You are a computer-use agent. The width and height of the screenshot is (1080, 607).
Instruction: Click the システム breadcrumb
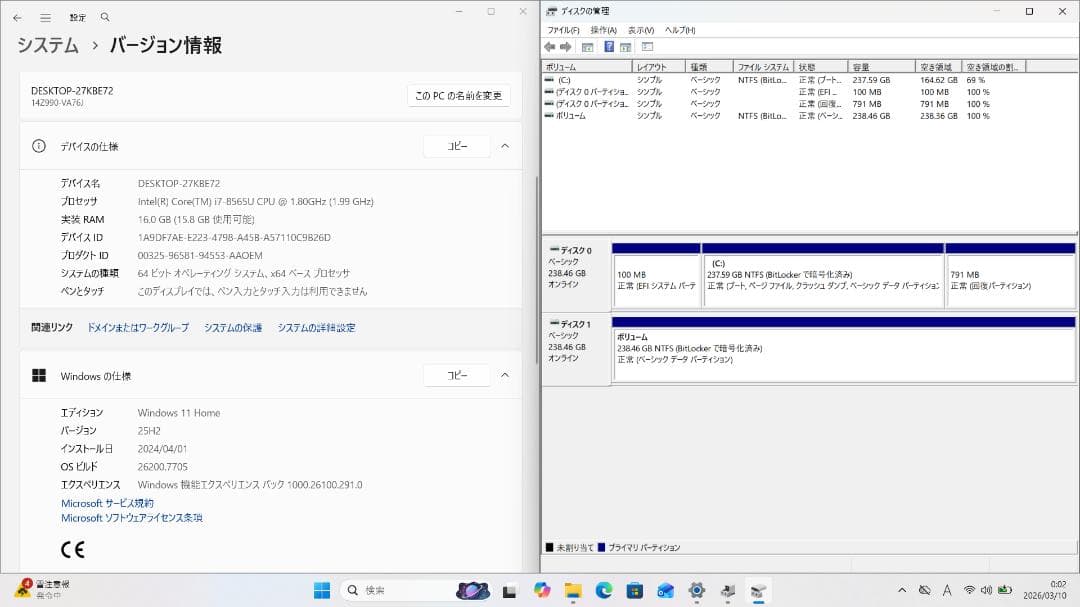tap(48, 45)
